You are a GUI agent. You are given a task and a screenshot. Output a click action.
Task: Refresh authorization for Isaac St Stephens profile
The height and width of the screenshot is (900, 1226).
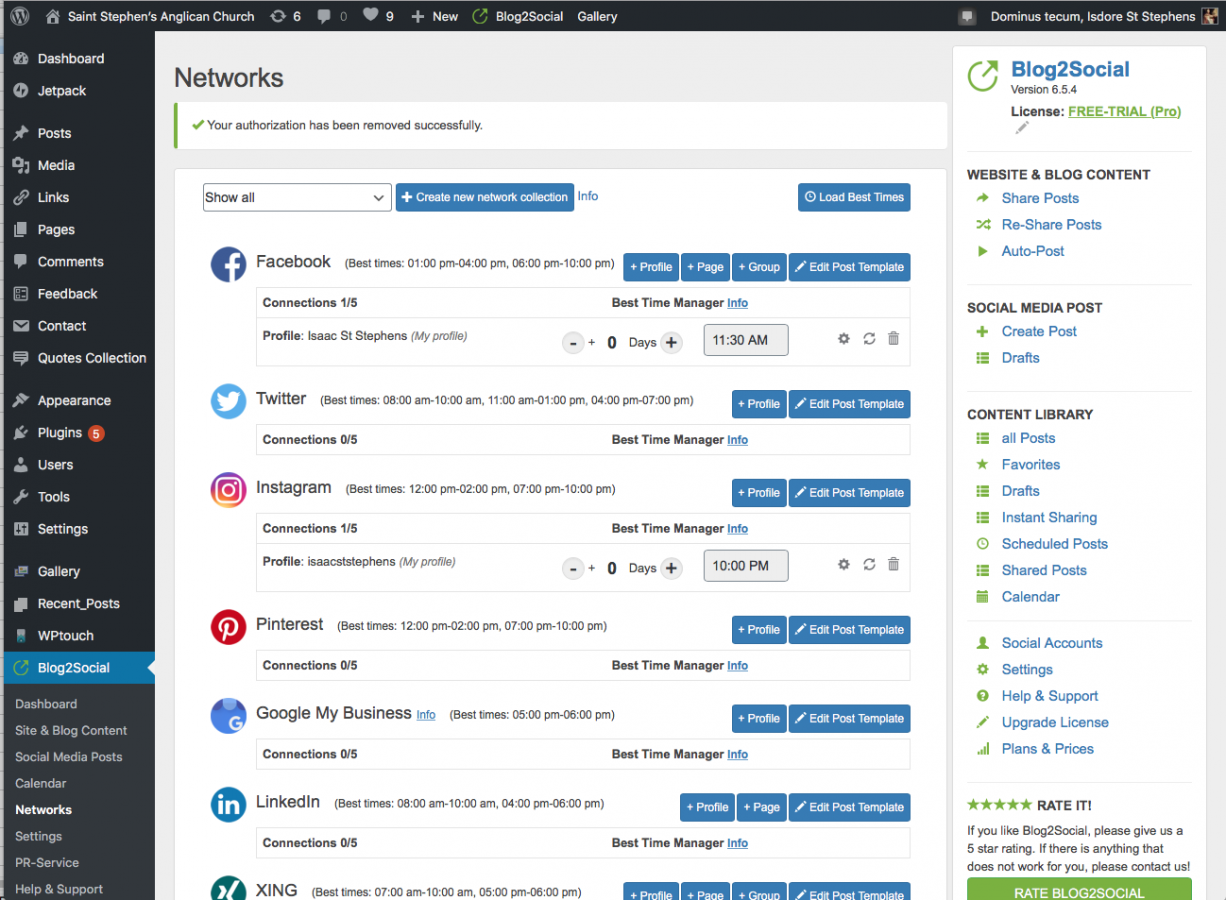coord(869,339)
